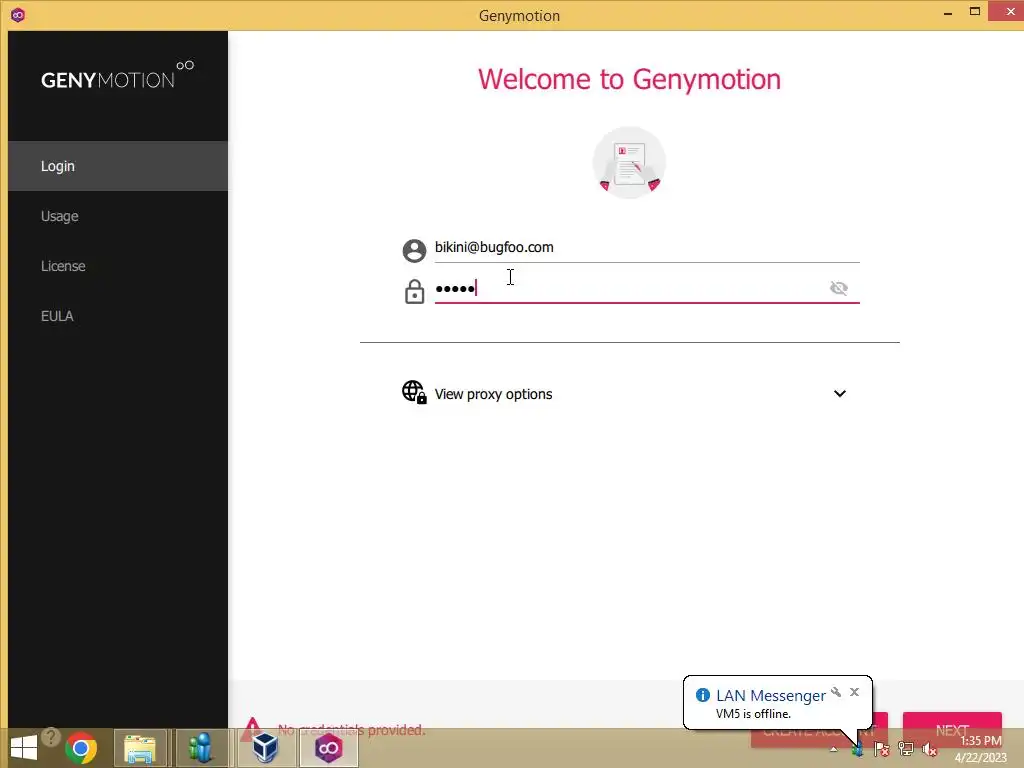Click the LAN Messenger info icon
Image resolution: width=1024 pixels, height=768 pixels.
(703, 695)
